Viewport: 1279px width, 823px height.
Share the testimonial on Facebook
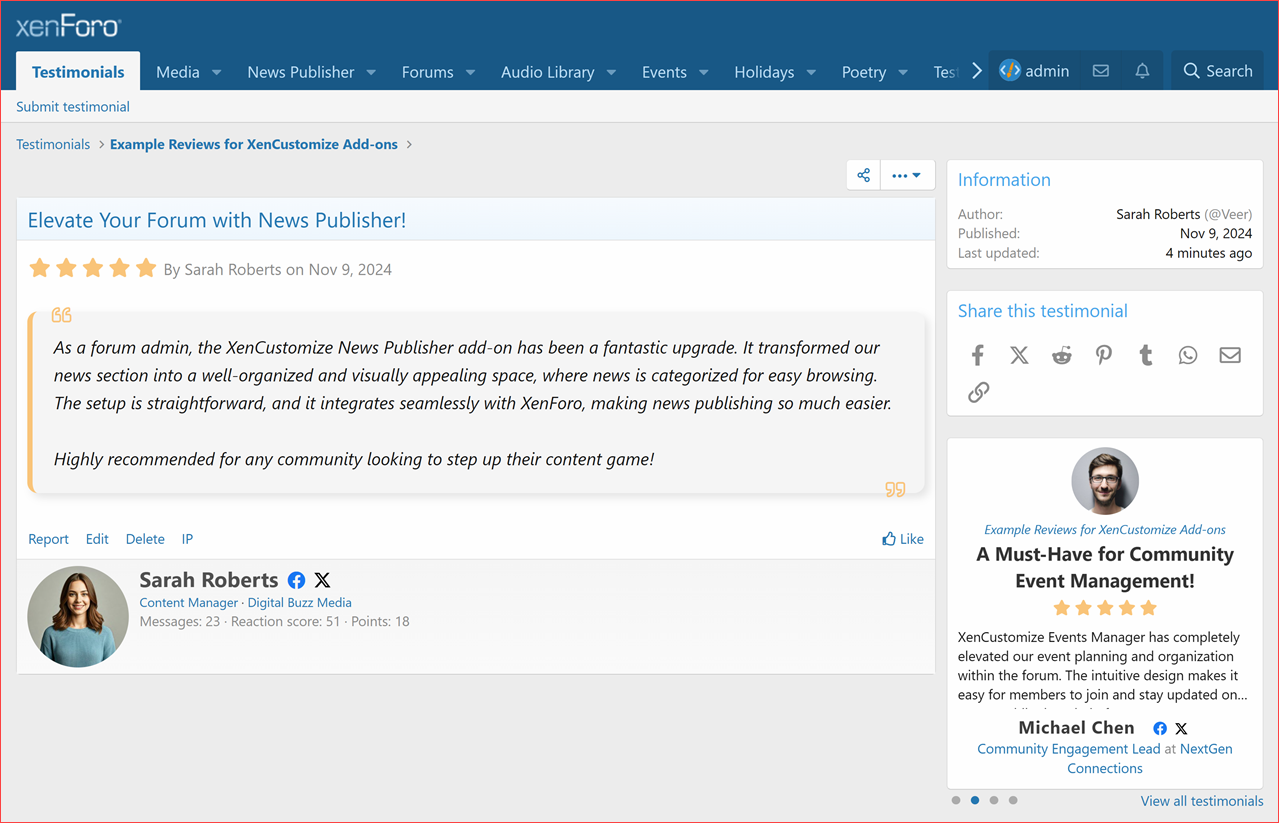[x=977, y=355]
